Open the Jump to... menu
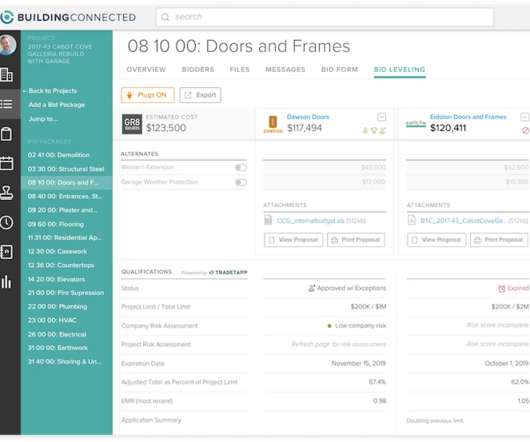This screenshot has height=442, width=530. tap(43, 119)
